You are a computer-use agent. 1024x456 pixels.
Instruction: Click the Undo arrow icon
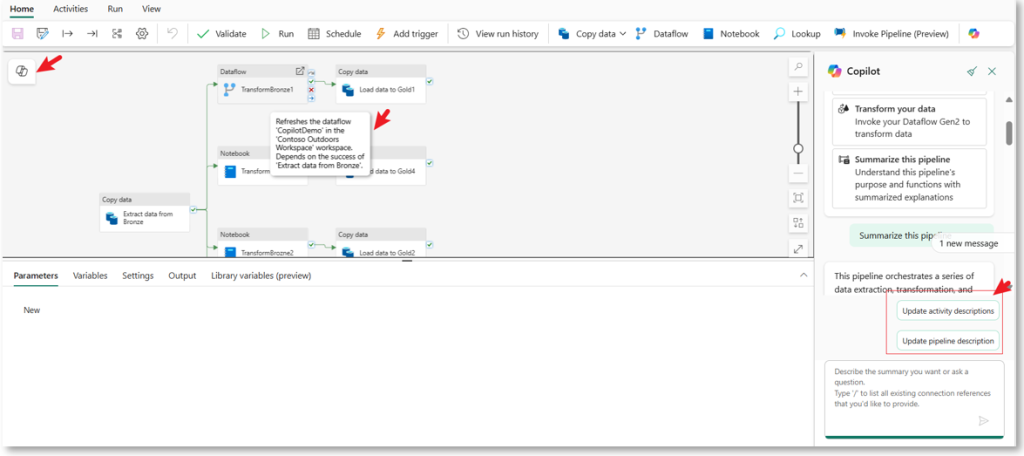point(172,33)
